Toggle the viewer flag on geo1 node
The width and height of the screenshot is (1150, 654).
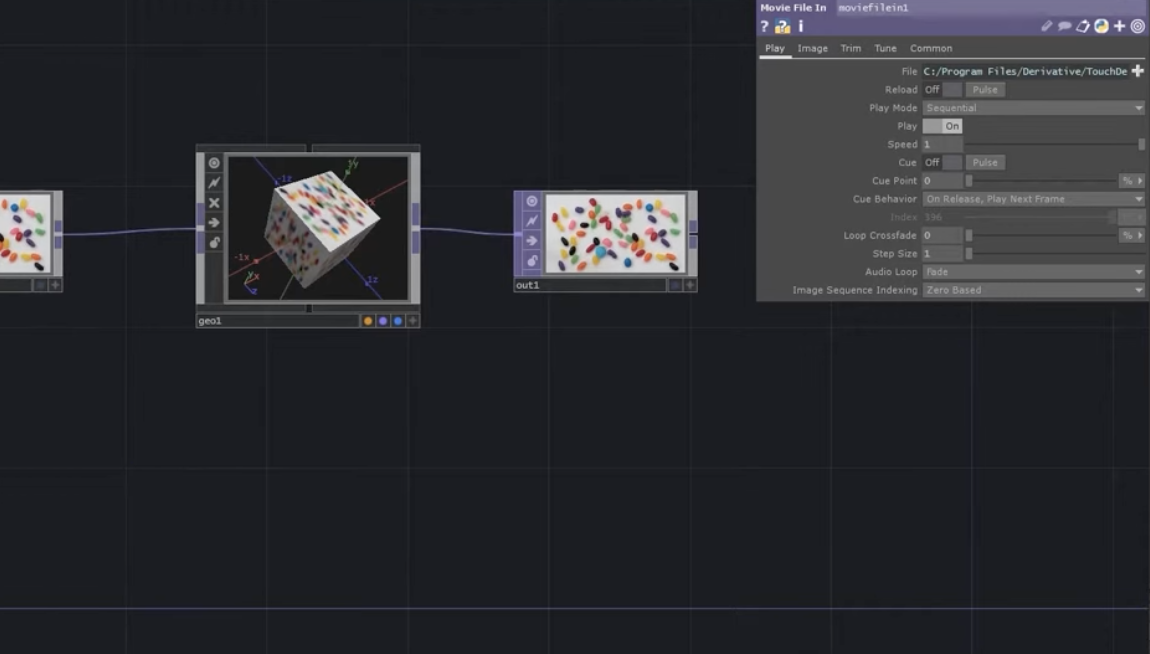[212, 161]
